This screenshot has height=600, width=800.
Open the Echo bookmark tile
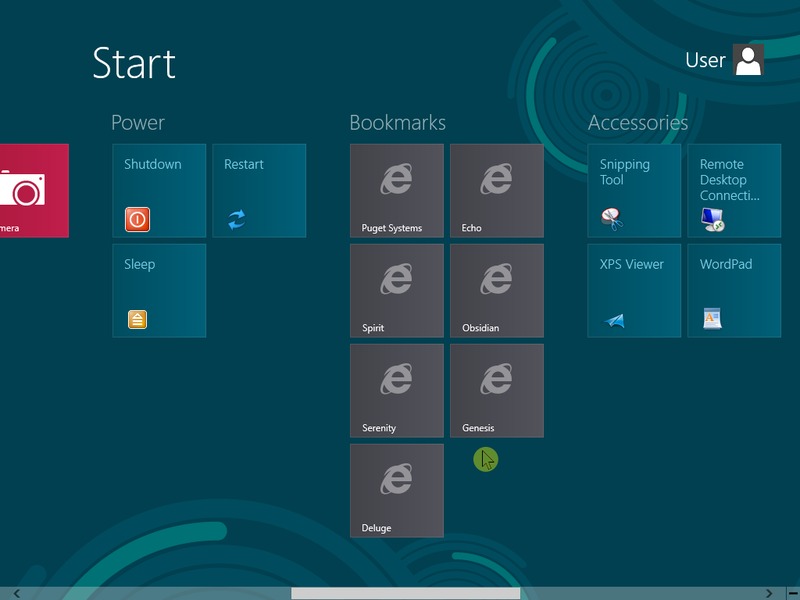(x=497, y=190)
